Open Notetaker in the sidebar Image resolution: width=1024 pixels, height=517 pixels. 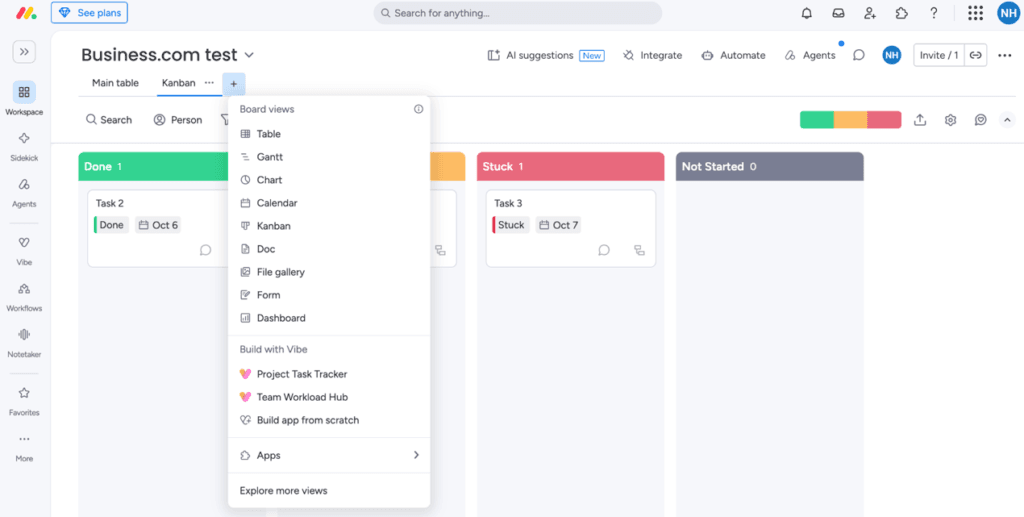[24, 341]
